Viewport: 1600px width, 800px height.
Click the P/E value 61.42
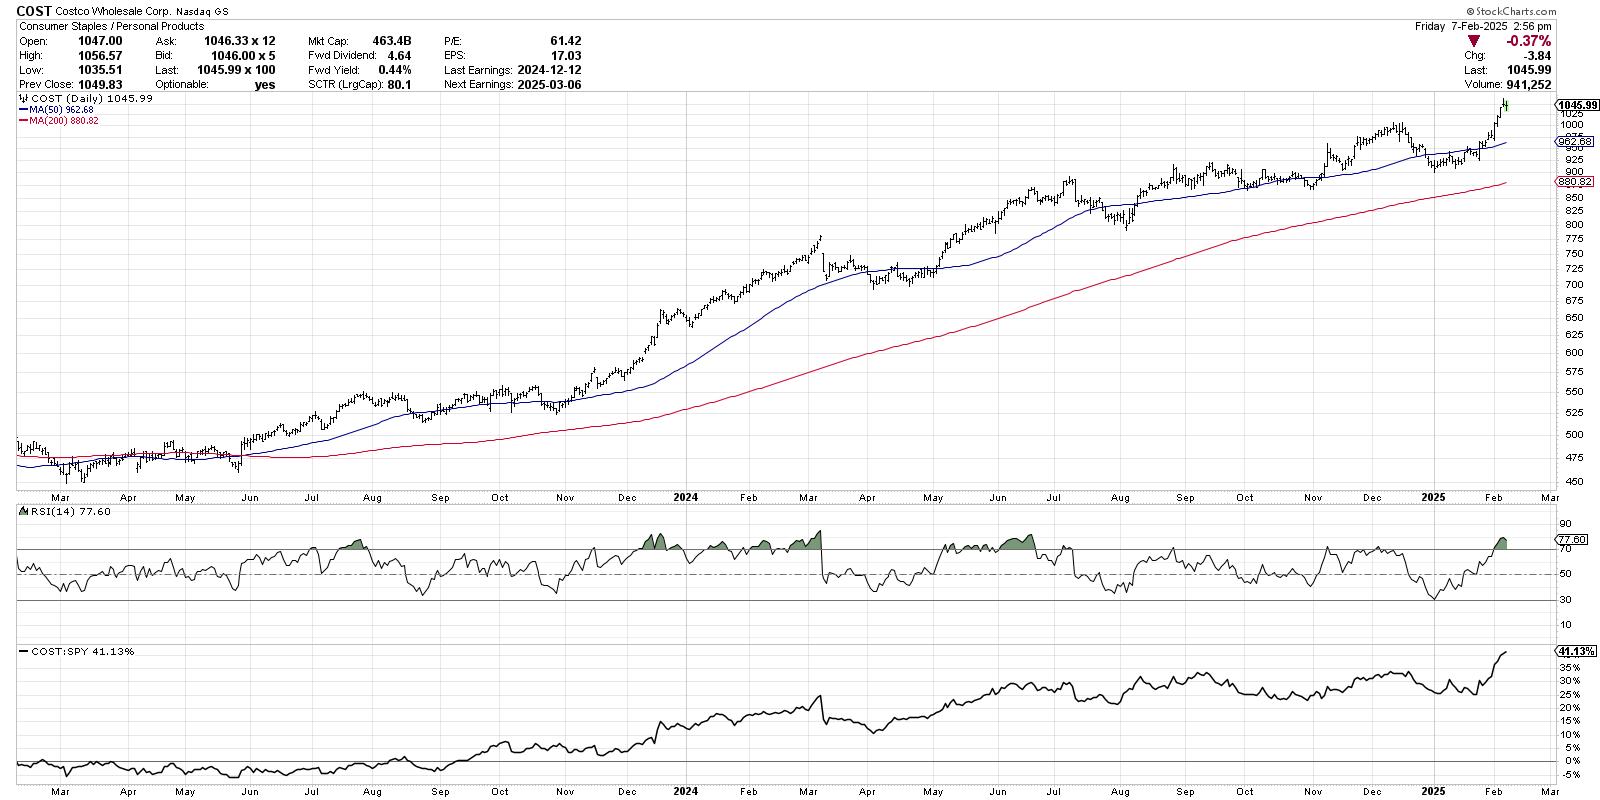click(565, 41)
